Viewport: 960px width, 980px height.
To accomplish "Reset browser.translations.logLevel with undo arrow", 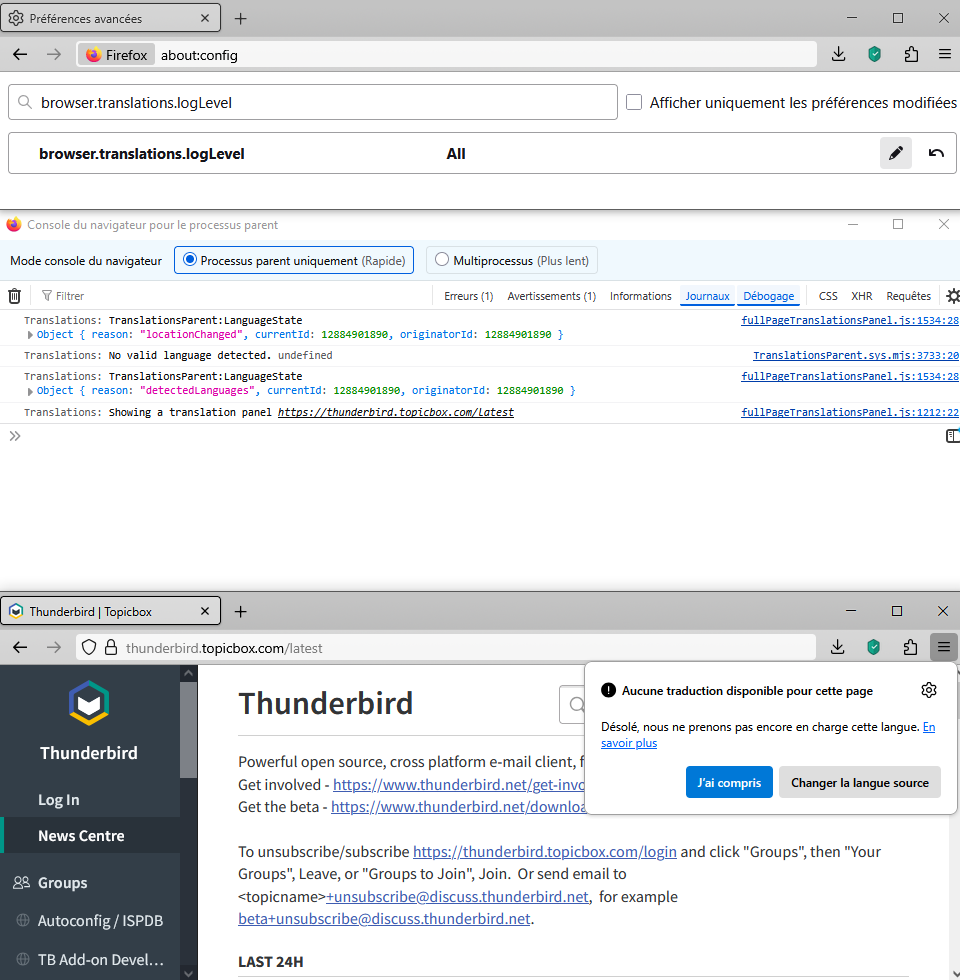I will tap(936, 153).
